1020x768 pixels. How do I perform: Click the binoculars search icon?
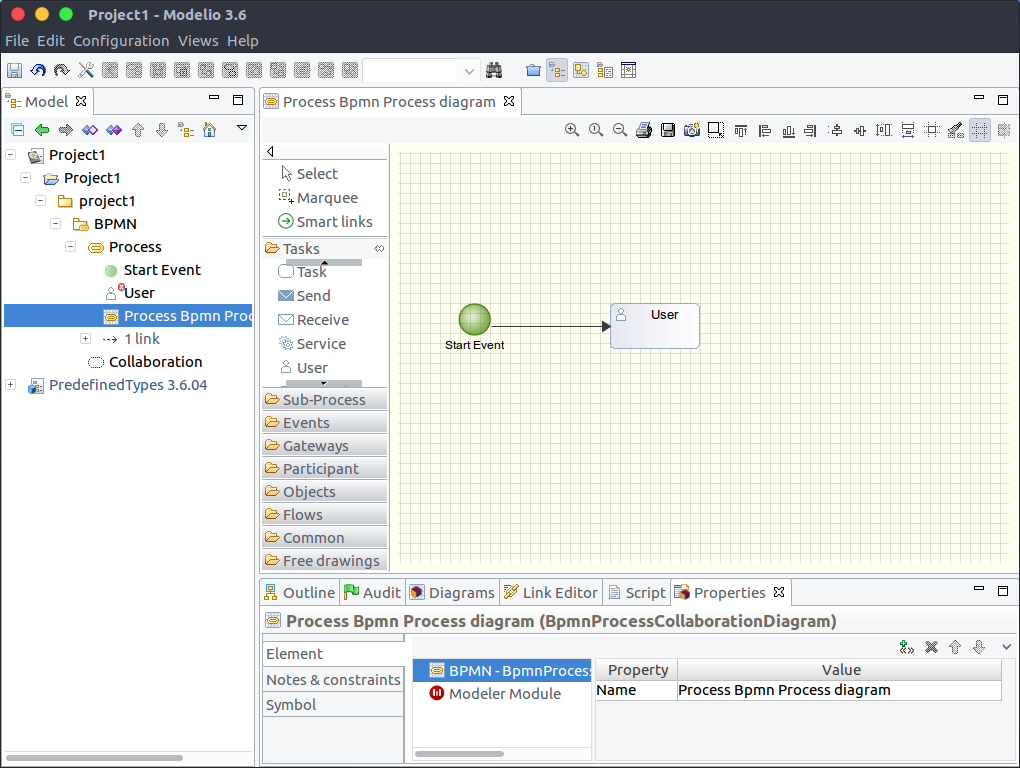click(x=493, y=70)
